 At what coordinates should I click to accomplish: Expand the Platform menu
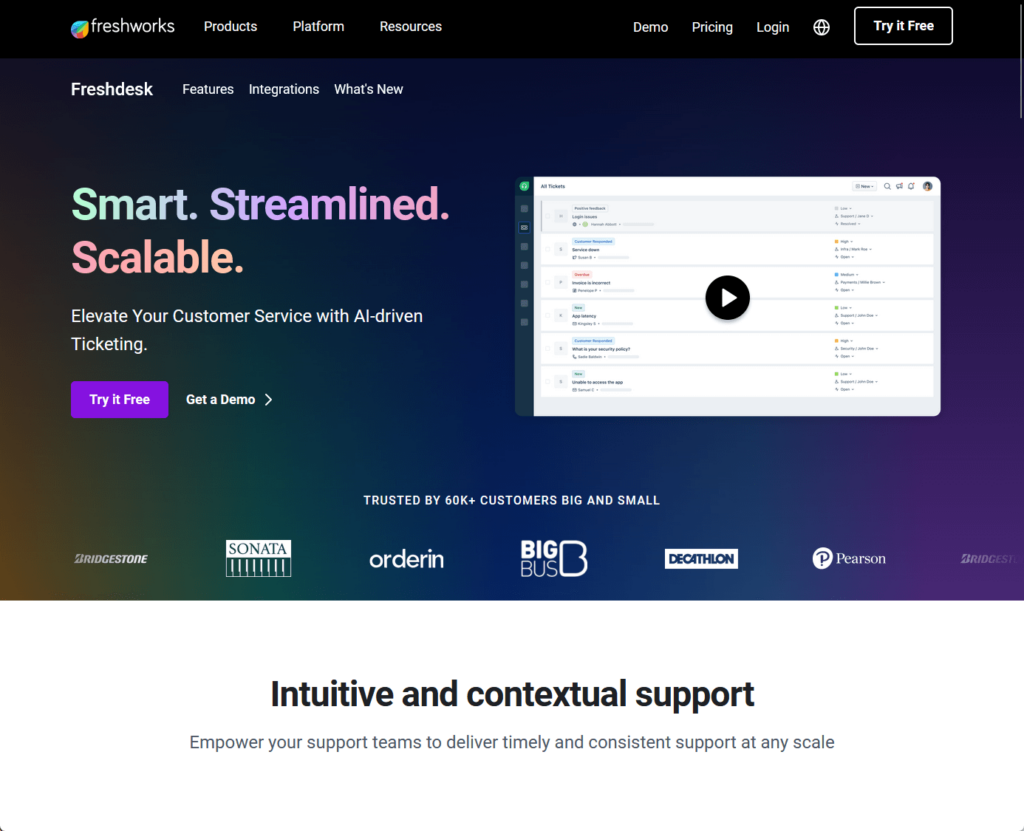pos(318,27)
